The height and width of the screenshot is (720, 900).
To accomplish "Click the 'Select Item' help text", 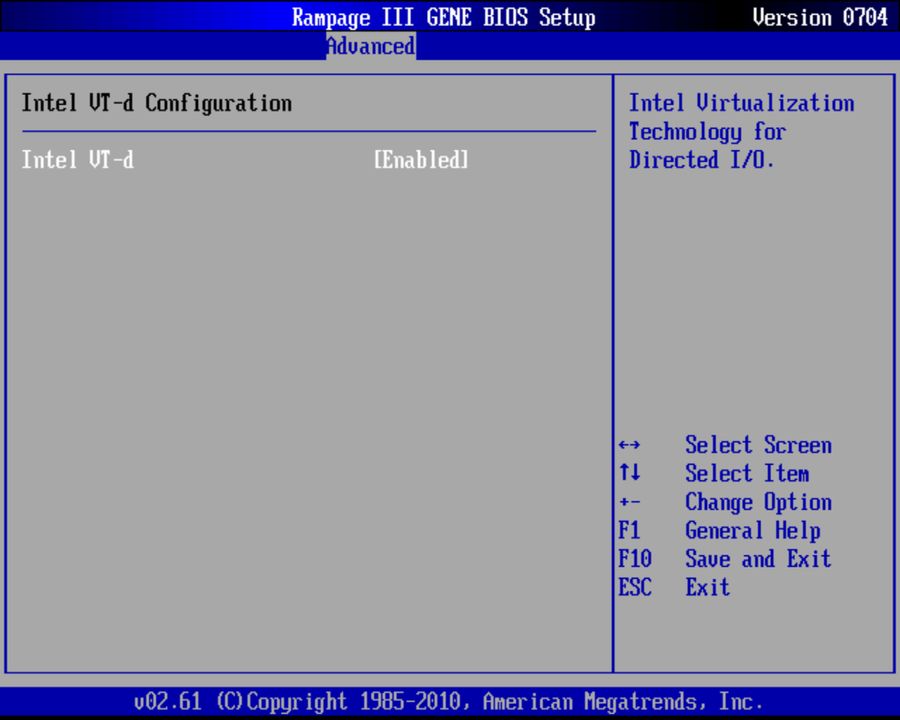I will (x=747, y=473).
